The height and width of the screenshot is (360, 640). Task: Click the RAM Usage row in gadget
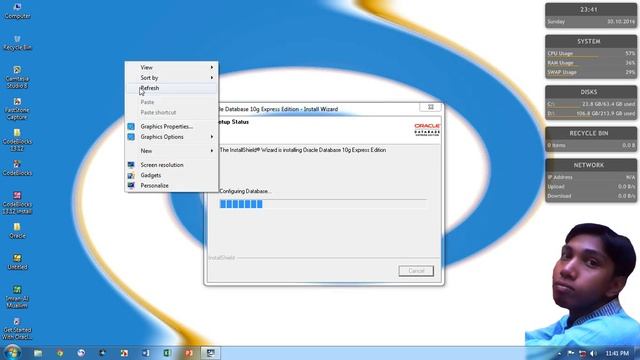(590, 63)
